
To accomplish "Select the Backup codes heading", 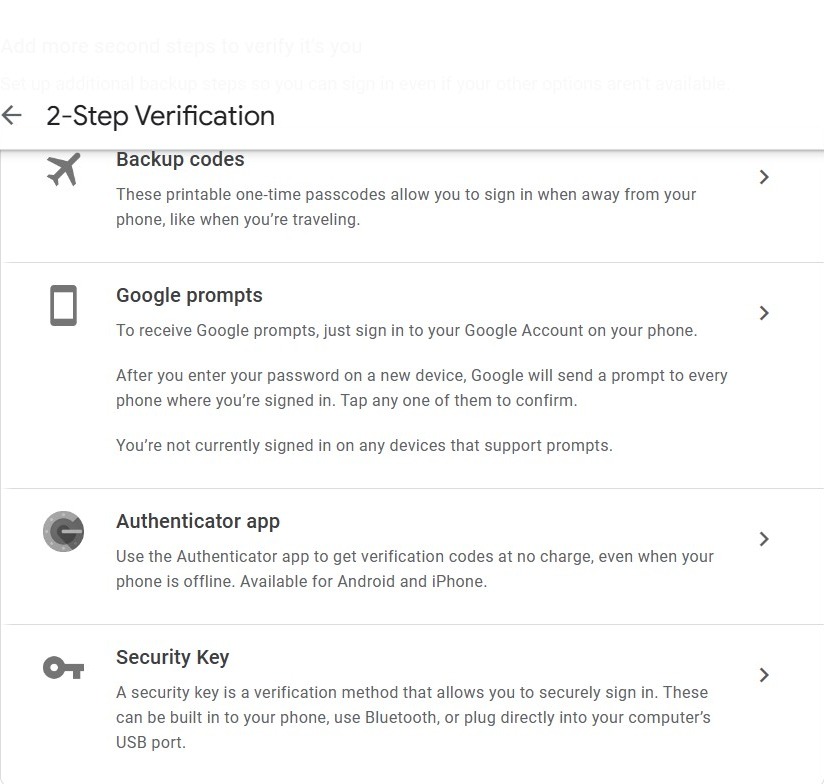I will coord(180,160).
